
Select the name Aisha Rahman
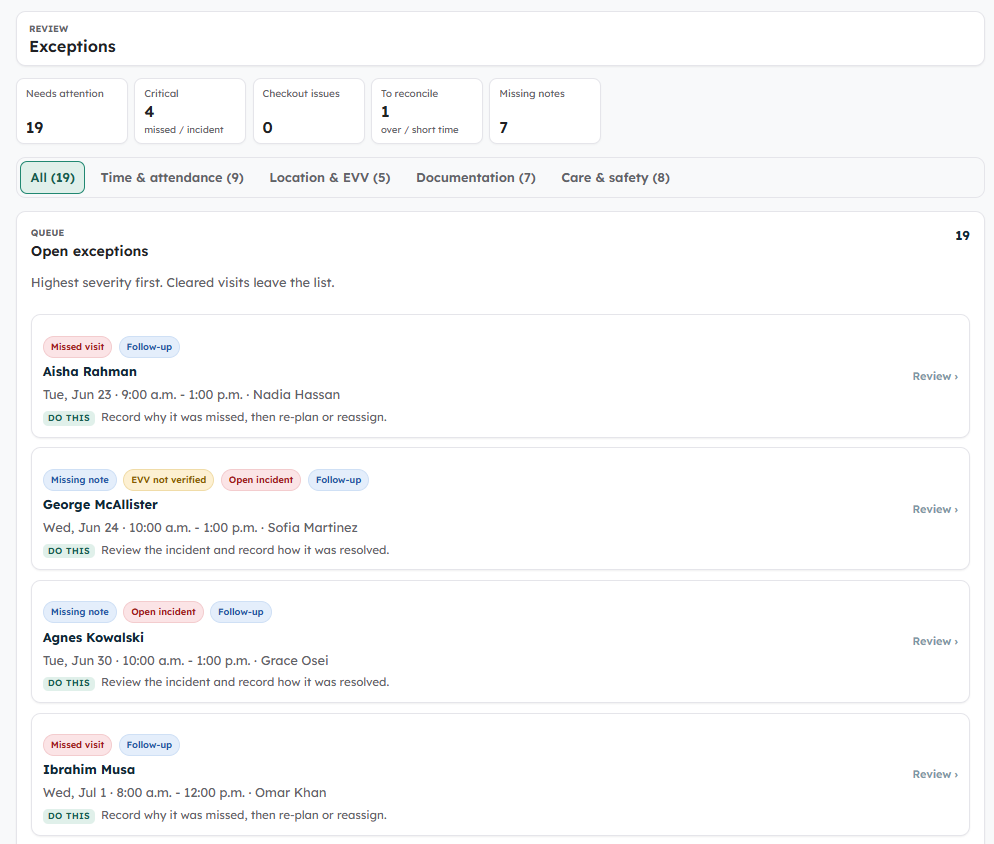(90, 372)
